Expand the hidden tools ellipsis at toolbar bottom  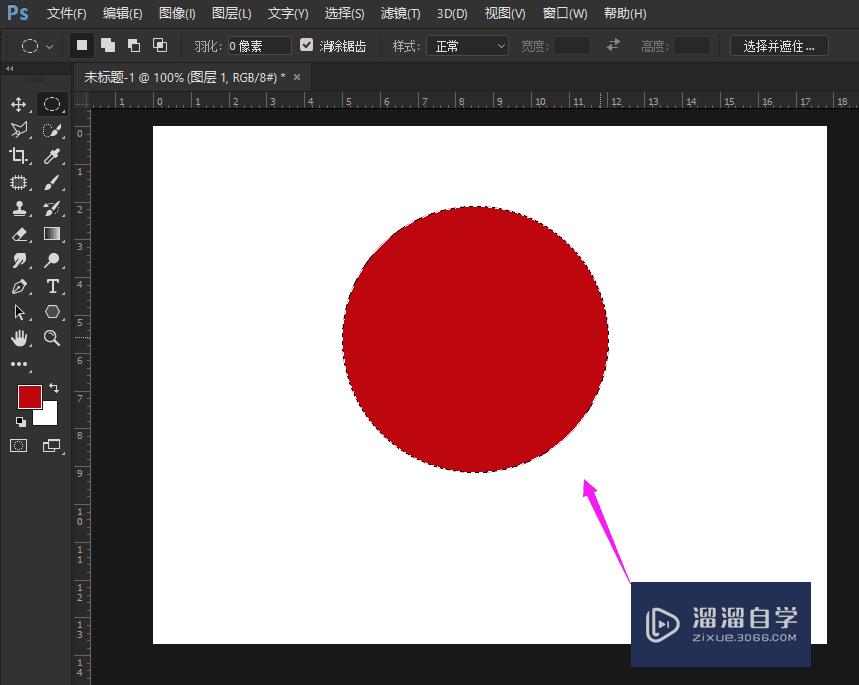point(18,364)
